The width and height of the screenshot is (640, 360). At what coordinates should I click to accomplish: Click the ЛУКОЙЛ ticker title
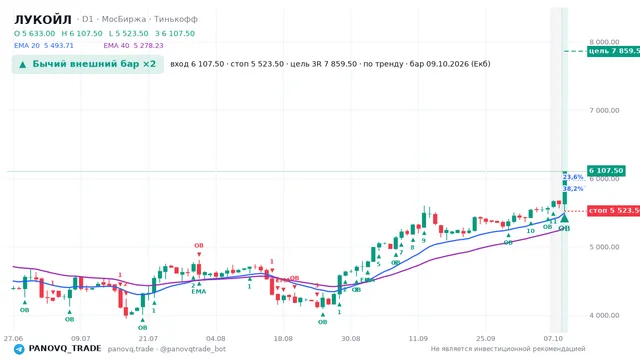point(43,20)
